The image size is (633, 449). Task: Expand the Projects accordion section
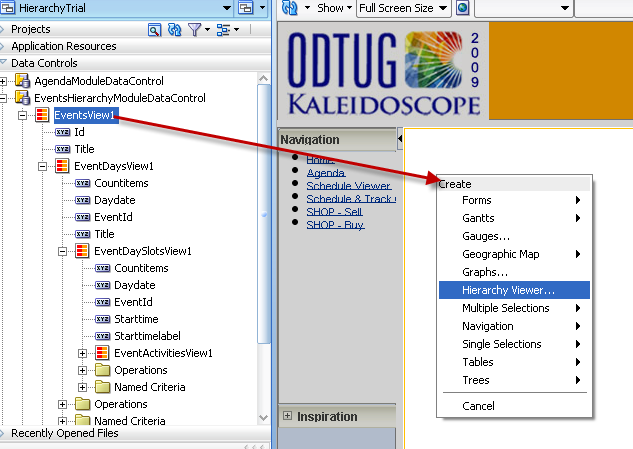click(2, 29)
